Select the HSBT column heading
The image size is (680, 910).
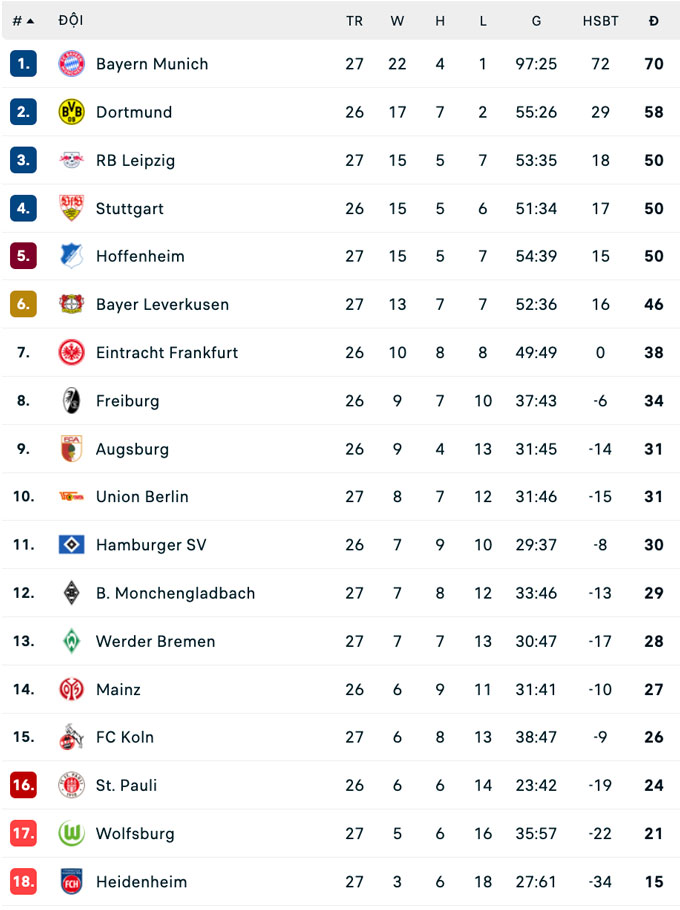[601, 20]
